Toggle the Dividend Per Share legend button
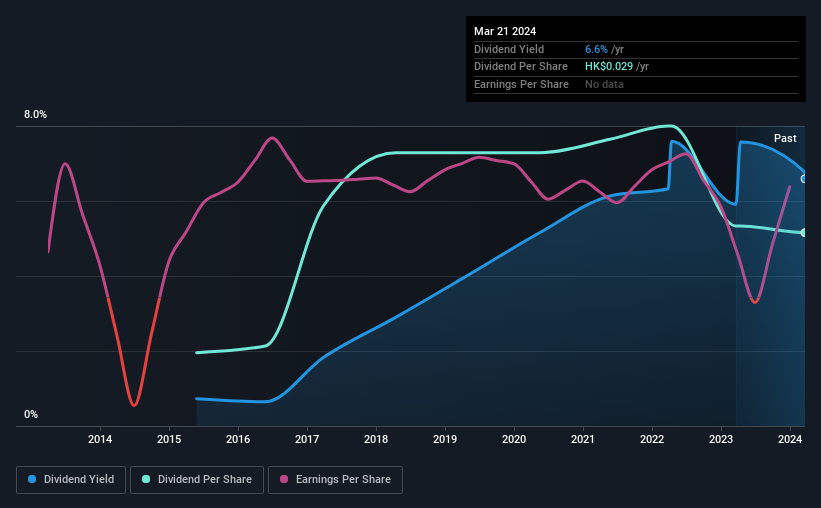 pyautogui.click(x=197, y=479)
